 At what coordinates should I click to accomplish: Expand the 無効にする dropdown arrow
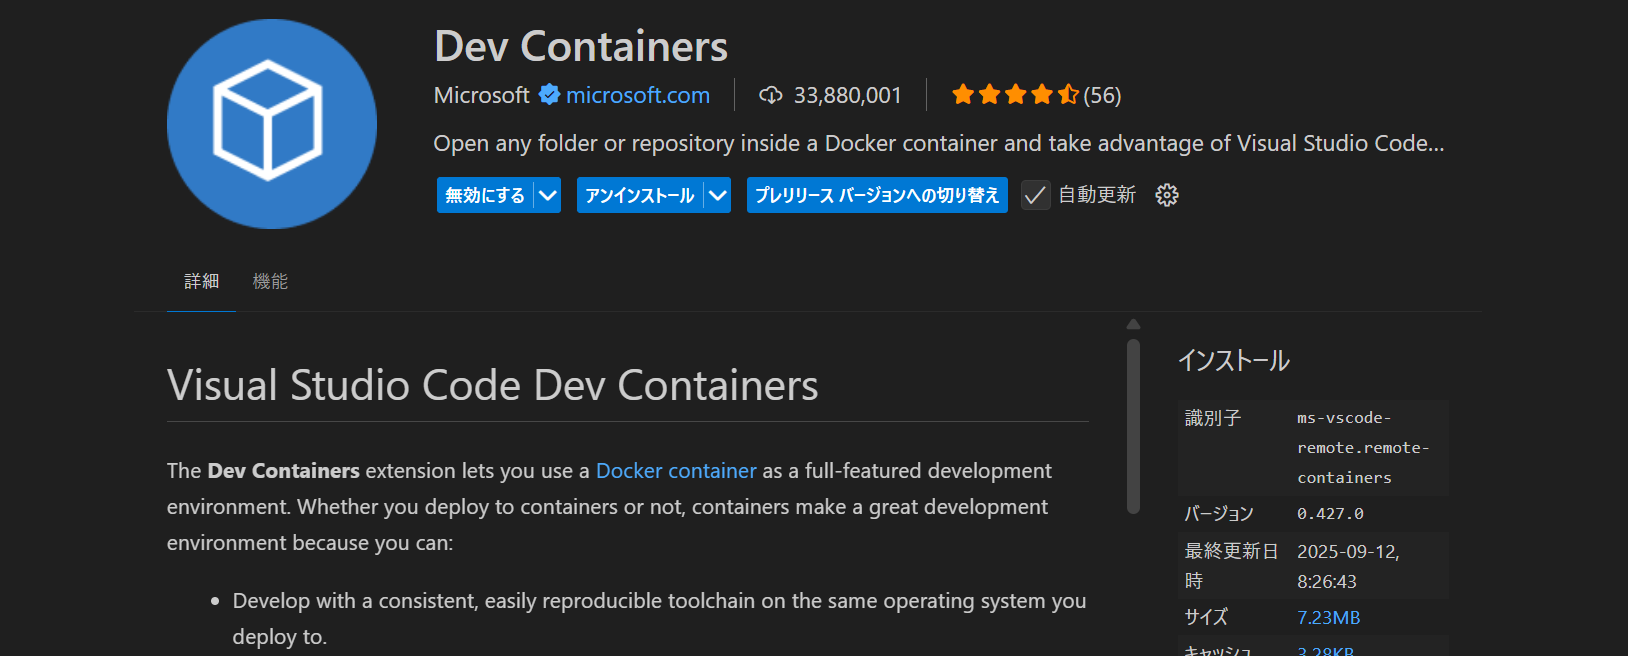[x=548, y=195]
